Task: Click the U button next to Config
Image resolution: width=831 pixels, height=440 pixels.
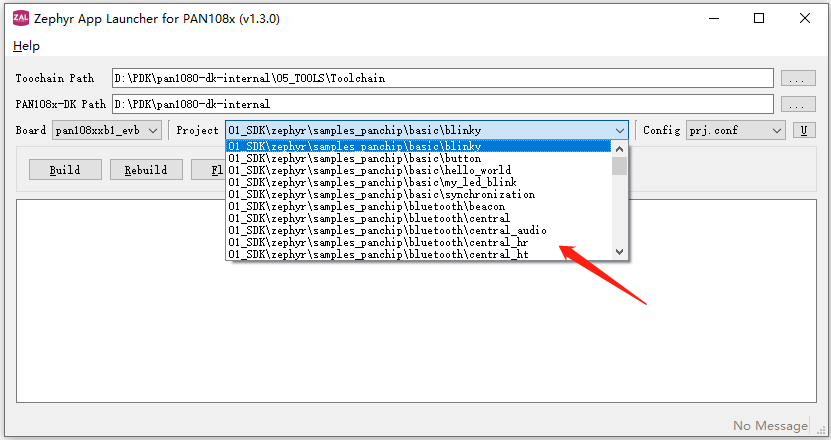Action: point(804,130)
